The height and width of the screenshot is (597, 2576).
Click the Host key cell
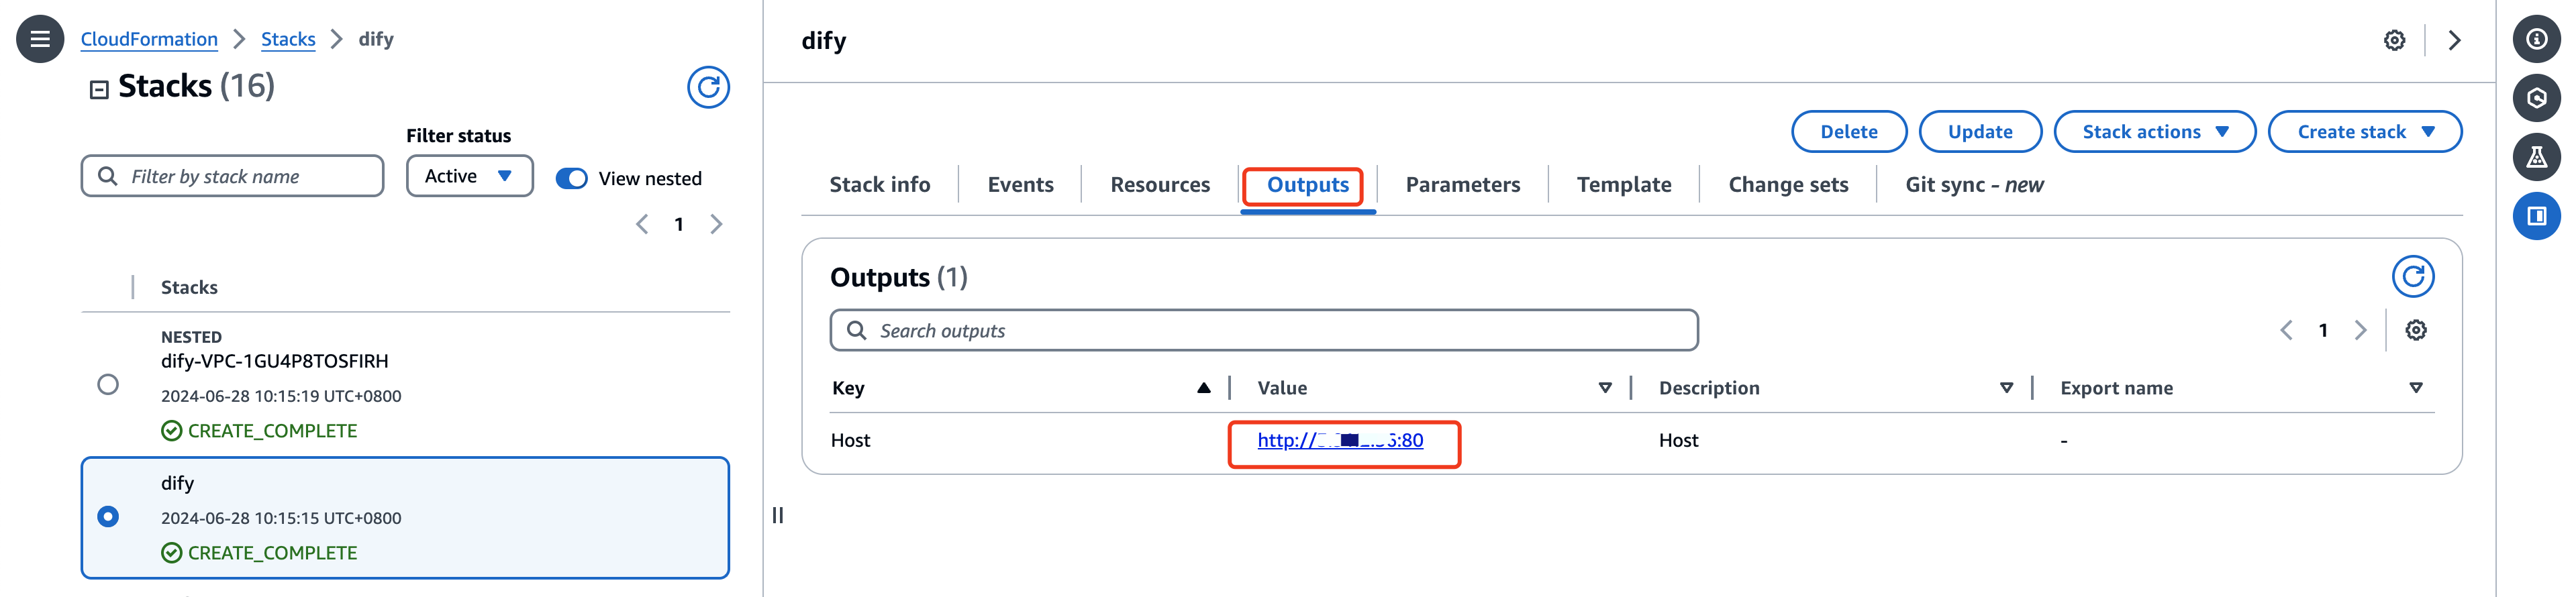850,440
